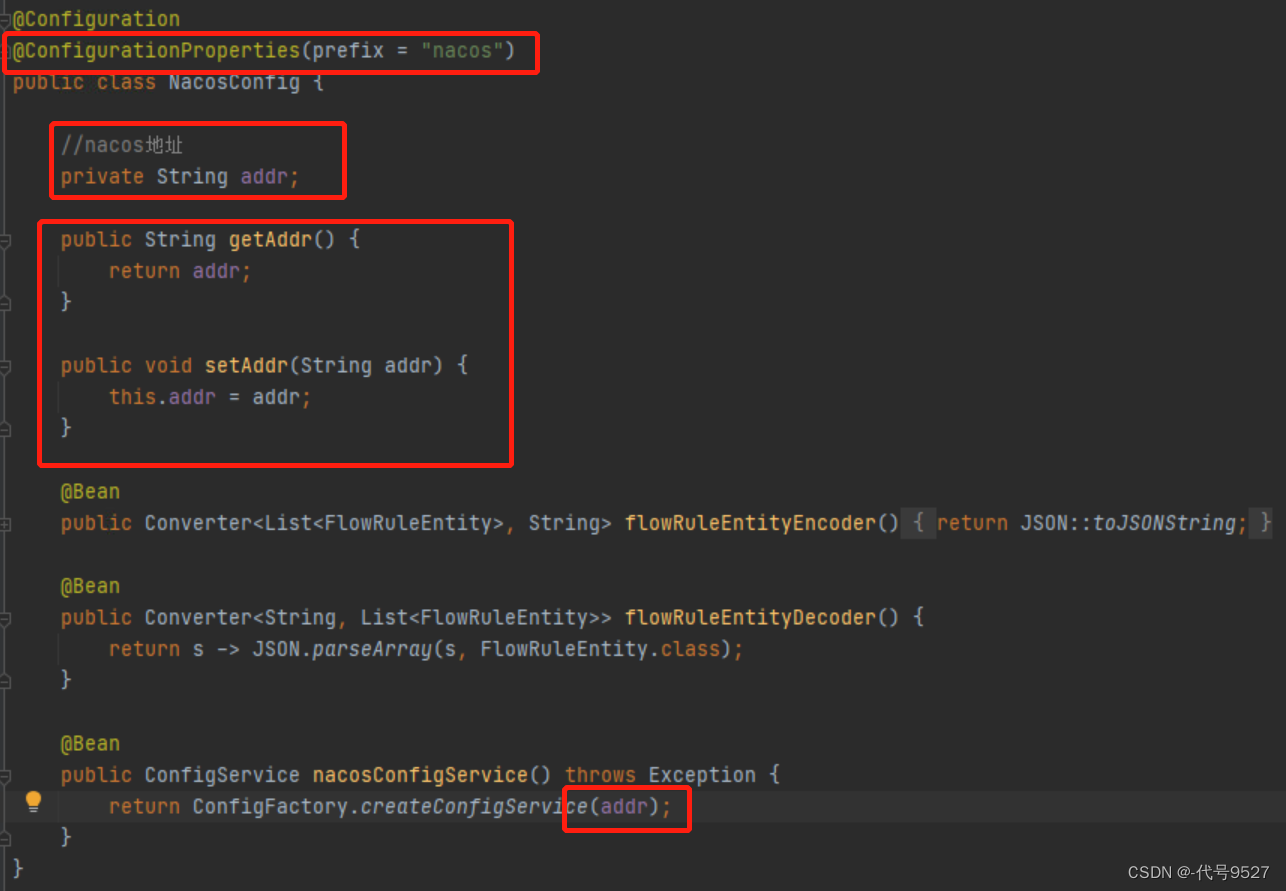Image resolution: width=1286 pixels, height=891 pixels.
Task: Collapse the getAddr method using gutter fold marker
Action: pos(5,240)
